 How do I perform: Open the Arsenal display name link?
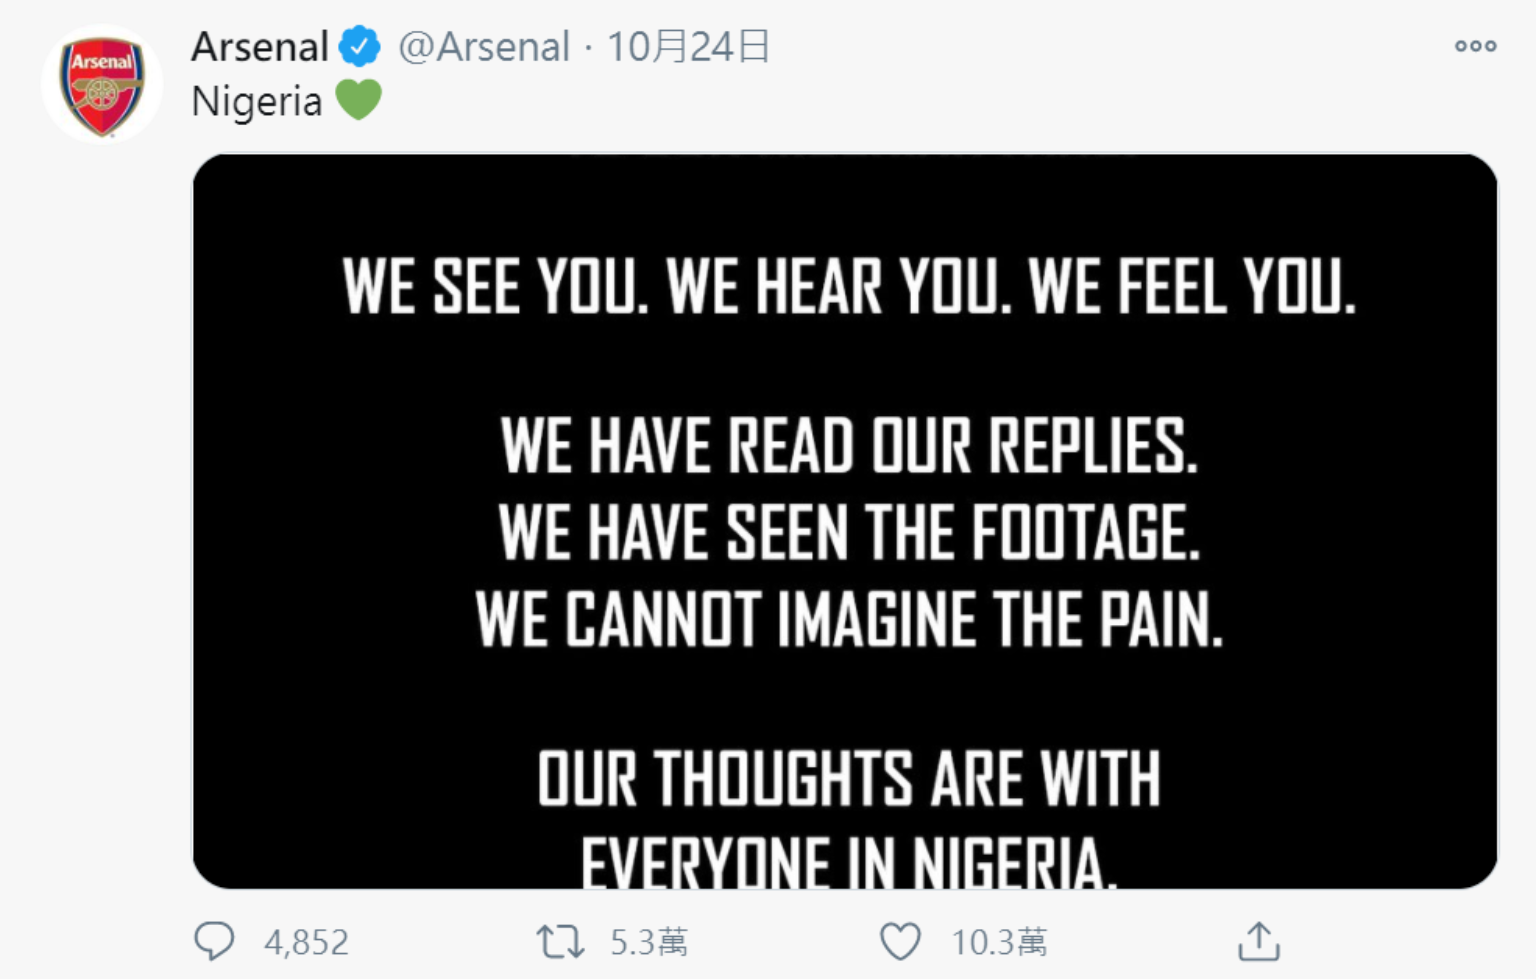click(x=260, y=46)
